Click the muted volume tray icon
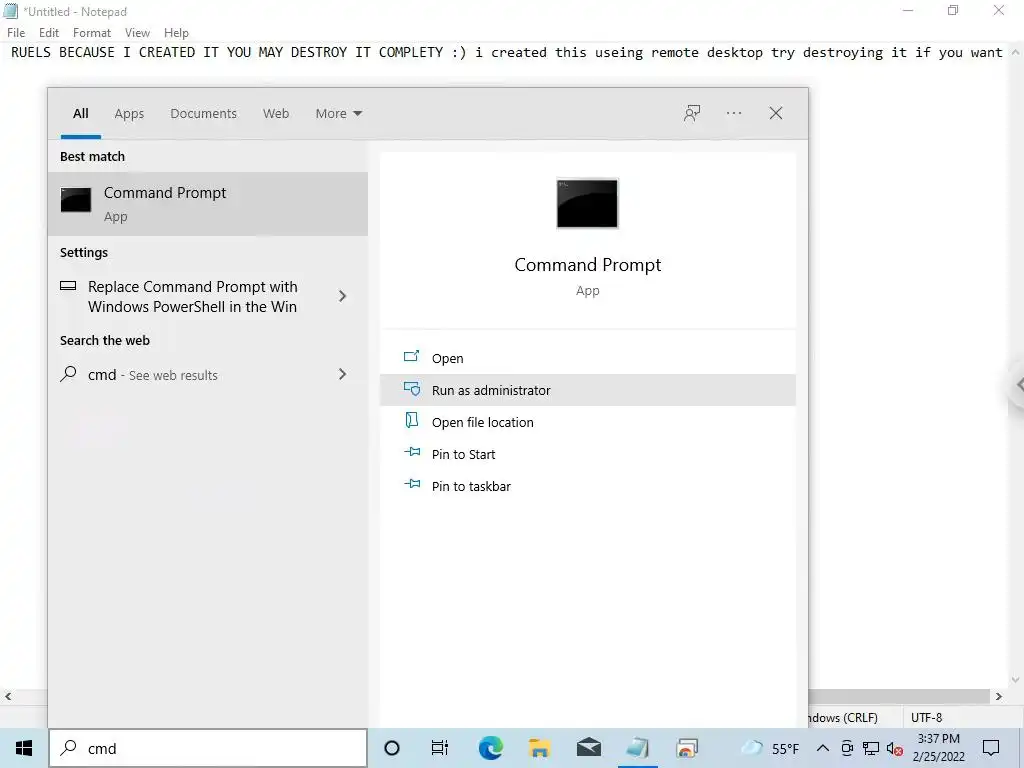 (894, 749)
